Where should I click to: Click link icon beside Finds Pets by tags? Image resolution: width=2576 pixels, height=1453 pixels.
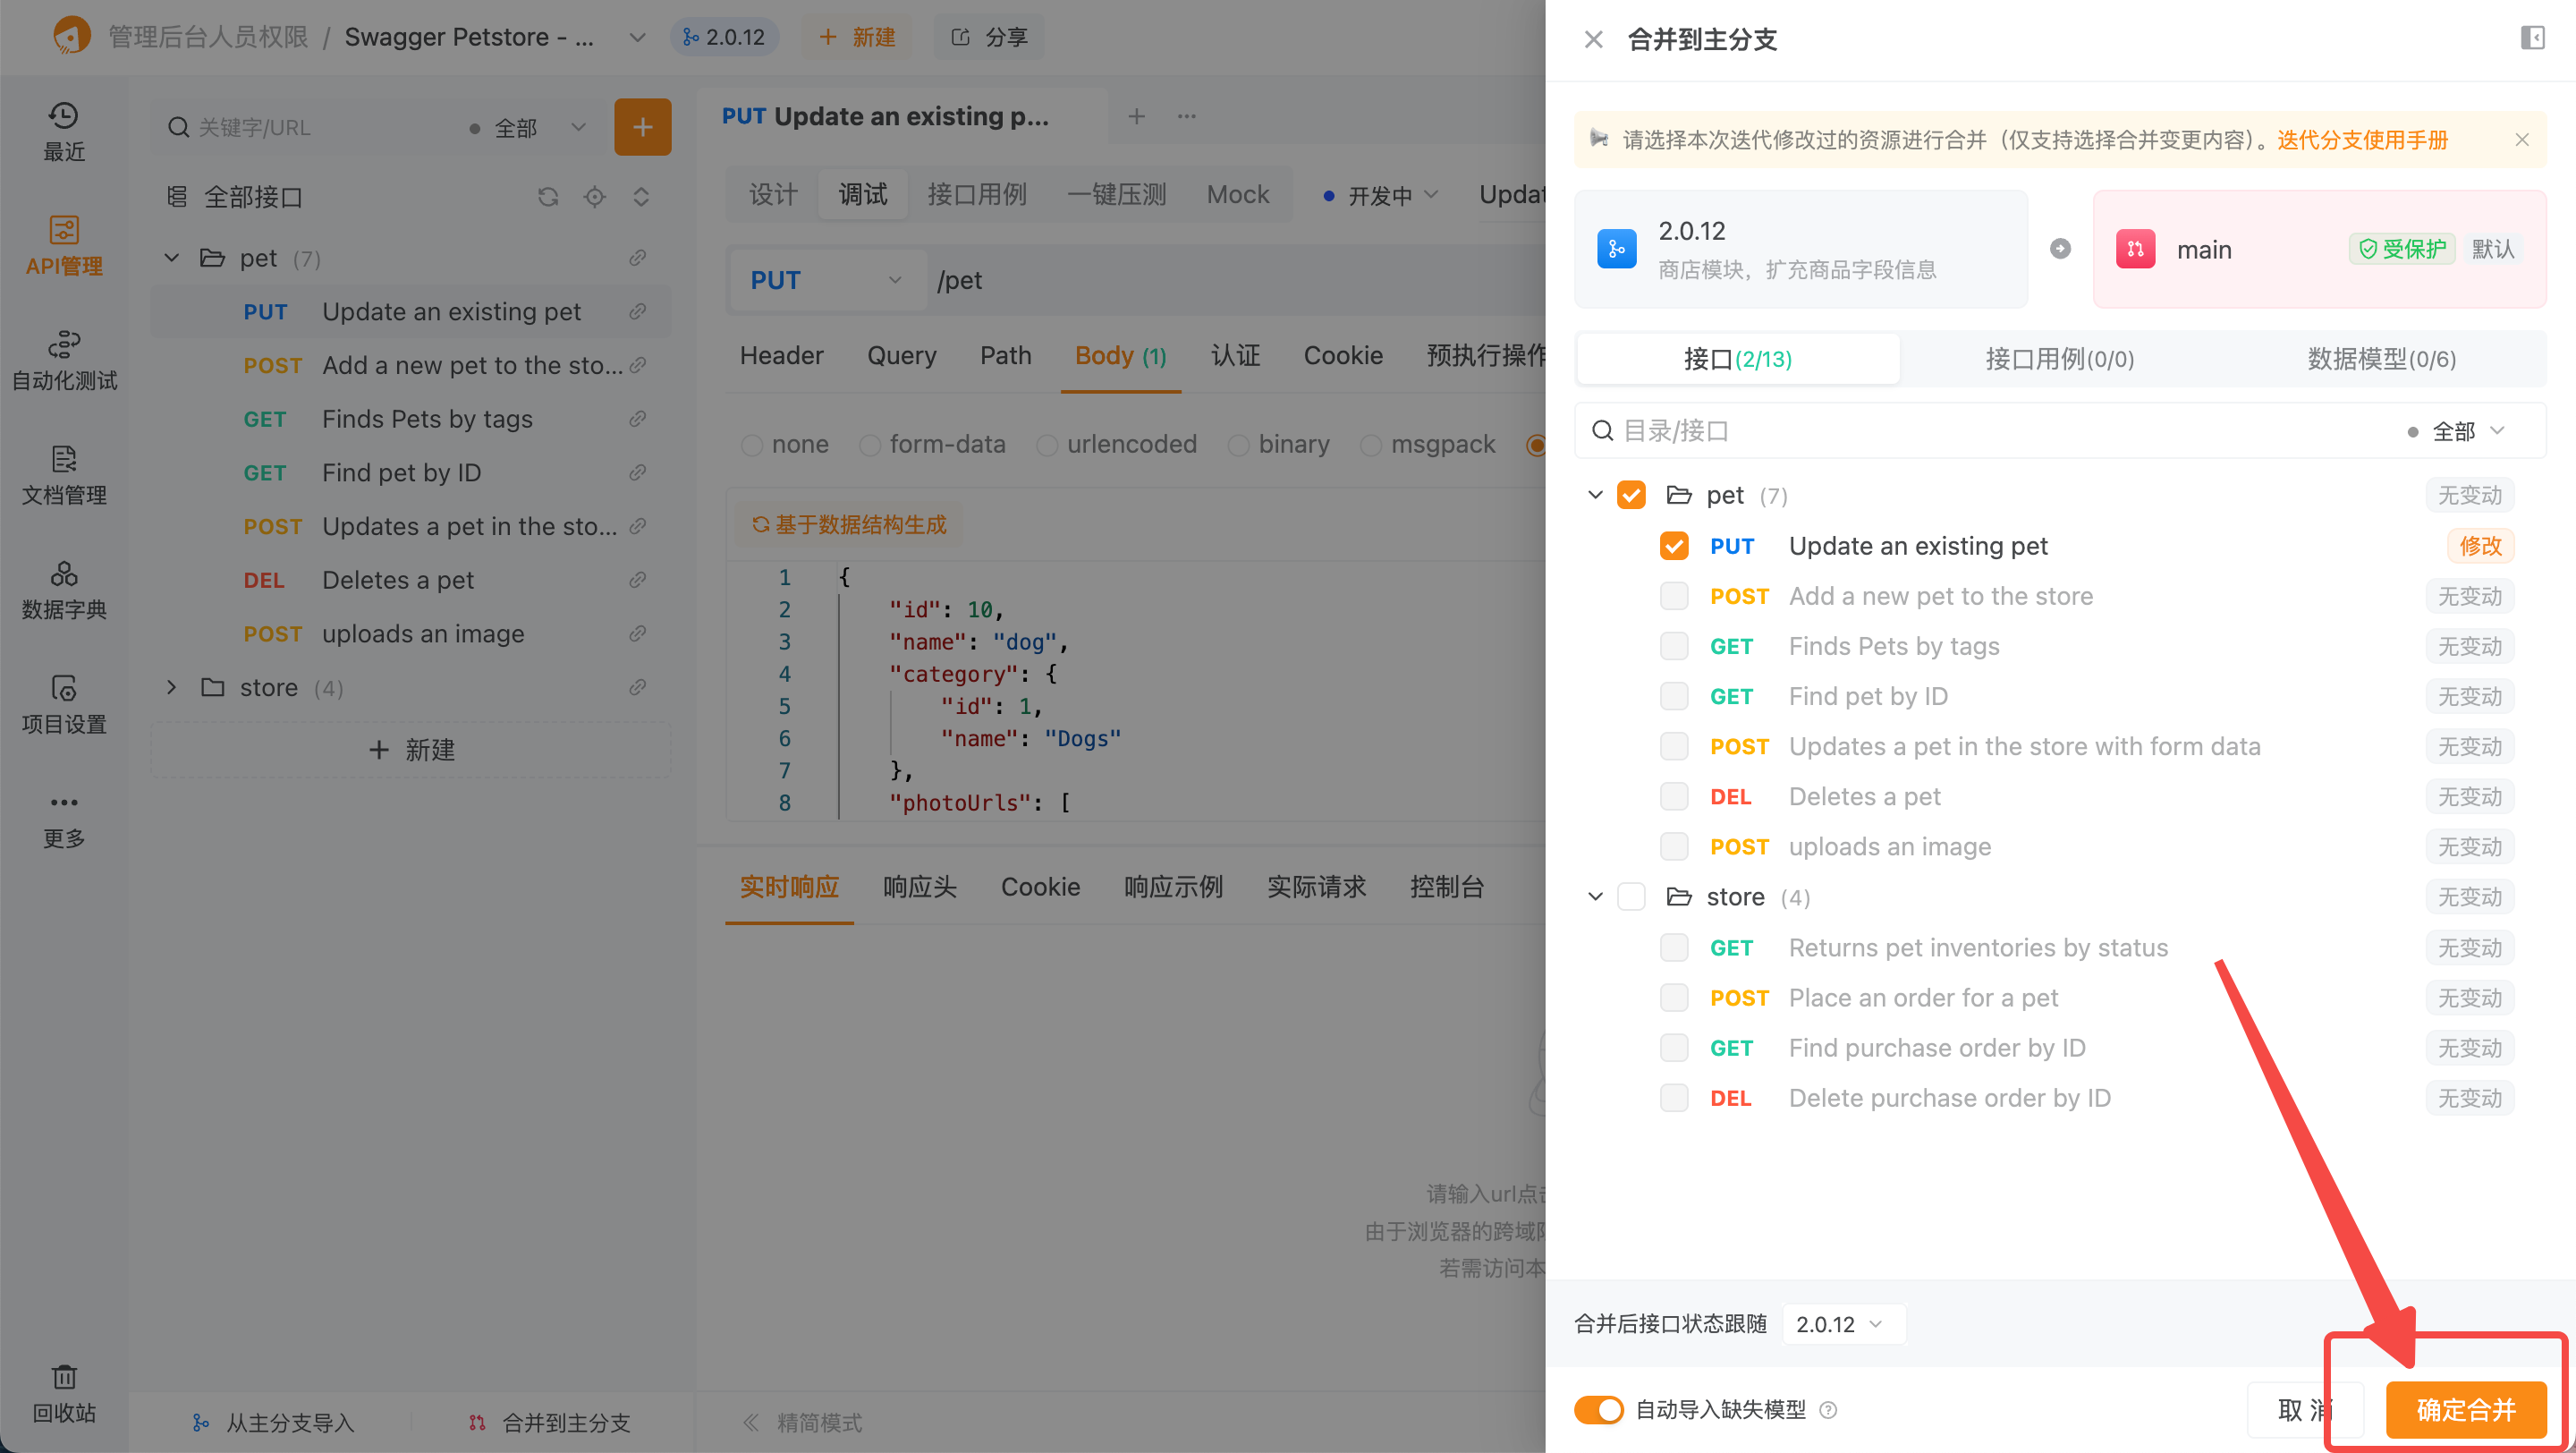pyautogui.click(x=637, y=419)
